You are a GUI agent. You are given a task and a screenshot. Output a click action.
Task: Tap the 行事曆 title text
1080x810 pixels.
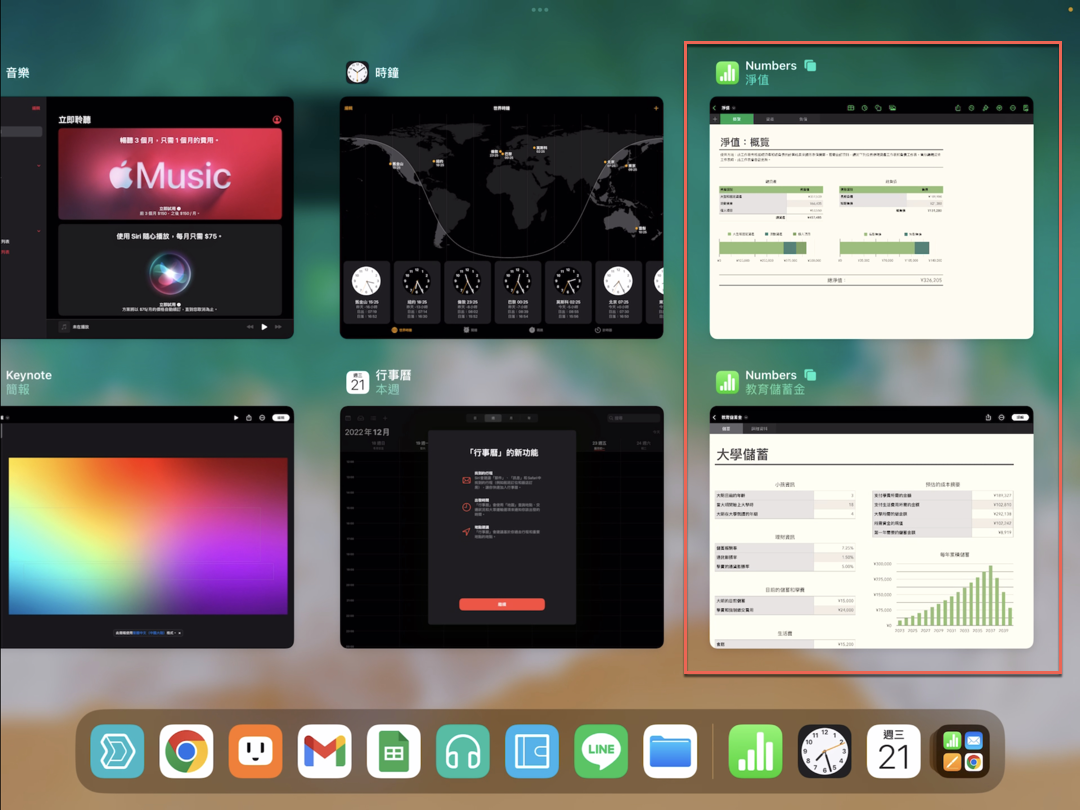[x=393, y=375]
